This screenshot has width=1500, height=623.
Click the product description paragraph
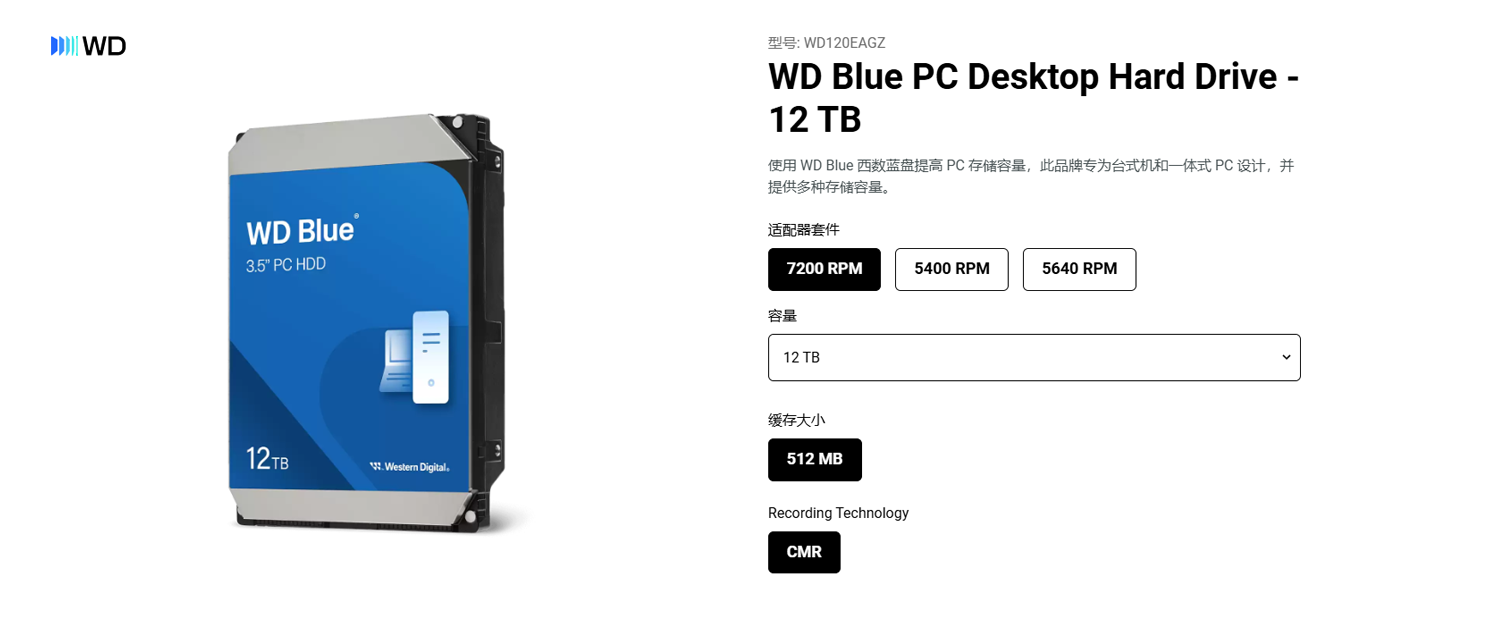pyautogui.click(x=1031, y=176)
